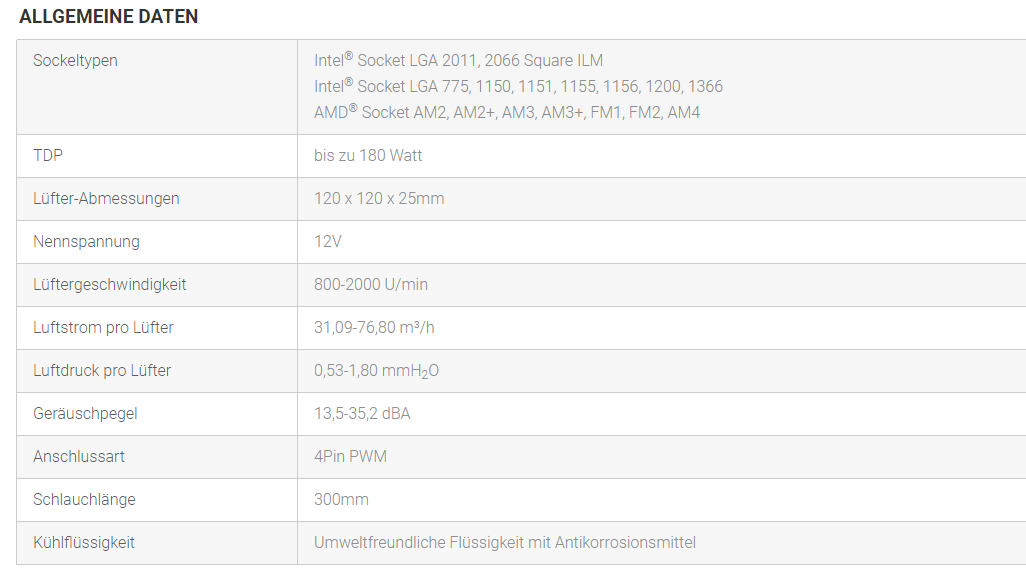Screen dimensions: 1026x574
Task: Click the 800-2000 U/min value
Action: pos(371,285)
